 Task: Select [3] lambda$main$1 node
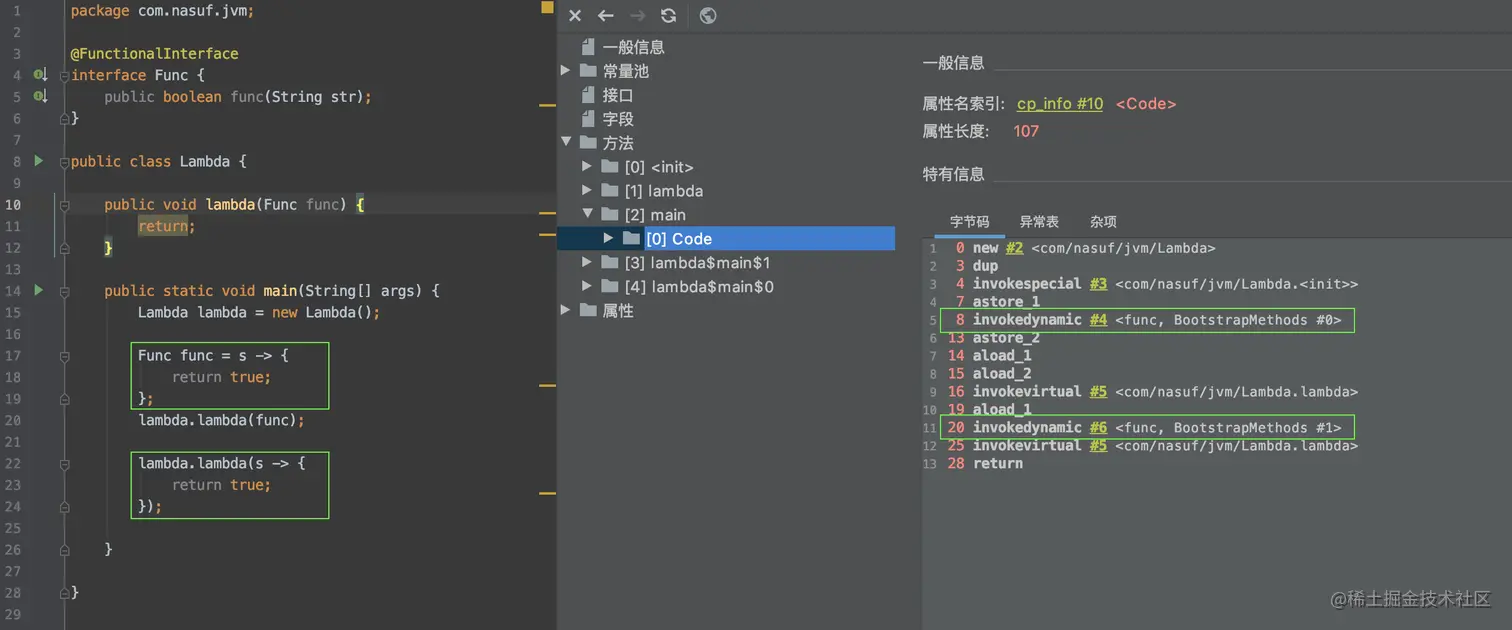tap(697, 263)
